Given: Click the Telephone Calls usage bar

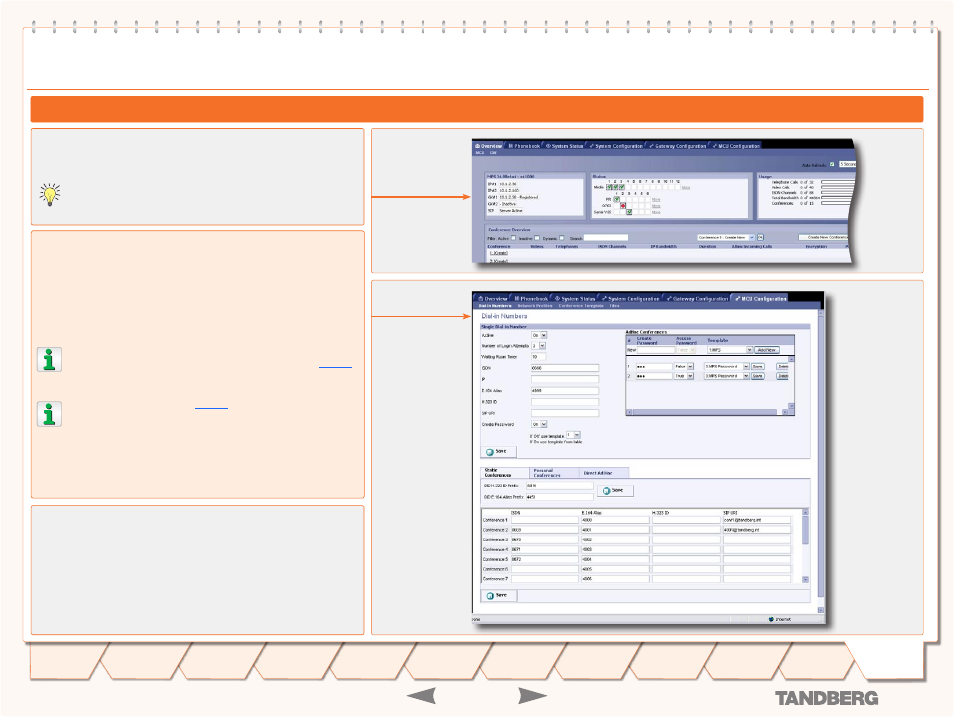Looking at the screenshot, I should point(838,181).
